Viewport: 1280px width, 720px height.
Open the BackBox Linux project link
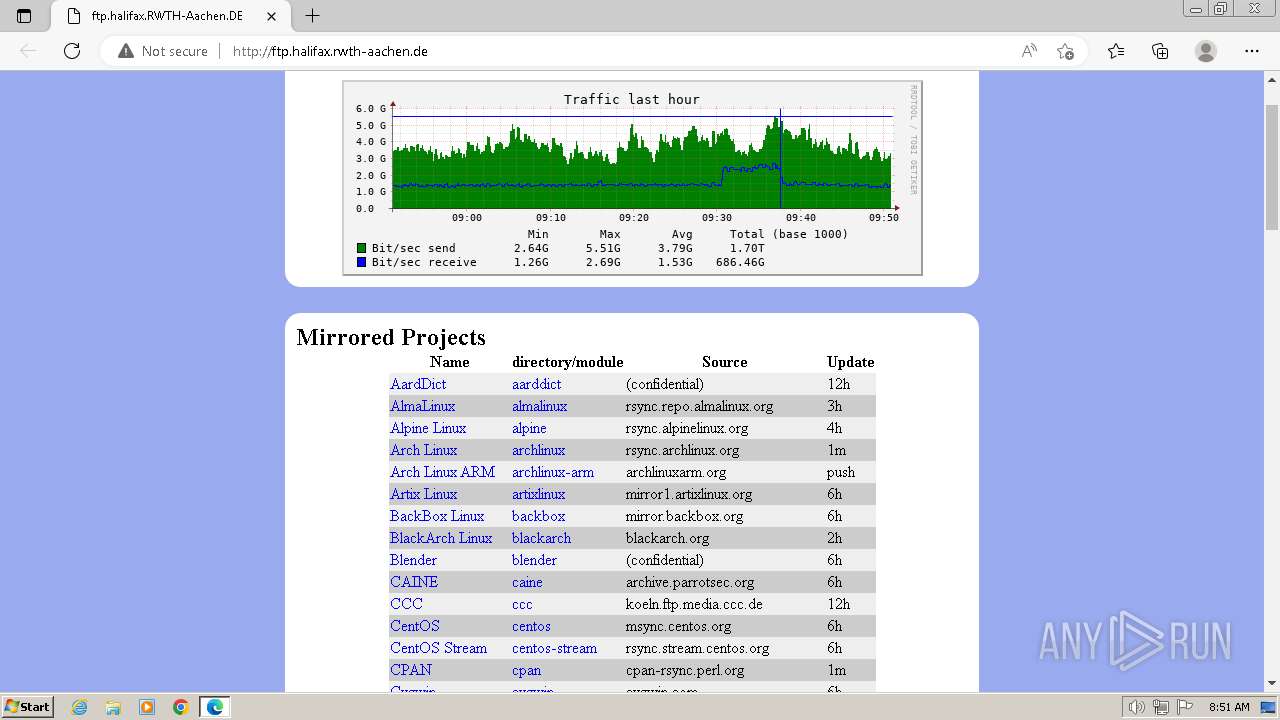click(437, 516)
